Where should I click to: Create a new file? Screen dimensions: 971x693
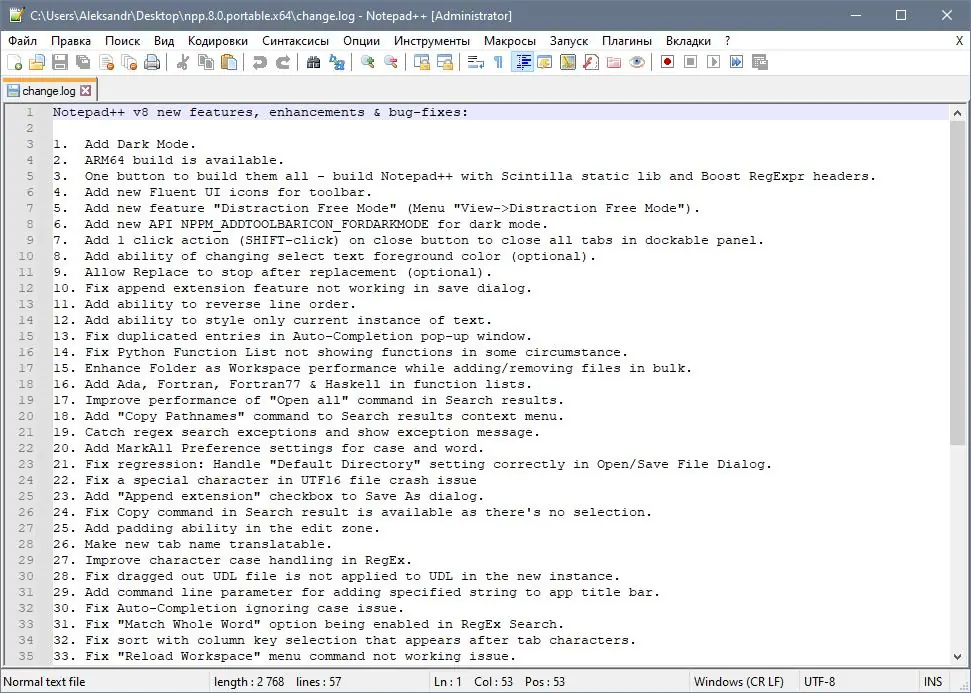16,62
